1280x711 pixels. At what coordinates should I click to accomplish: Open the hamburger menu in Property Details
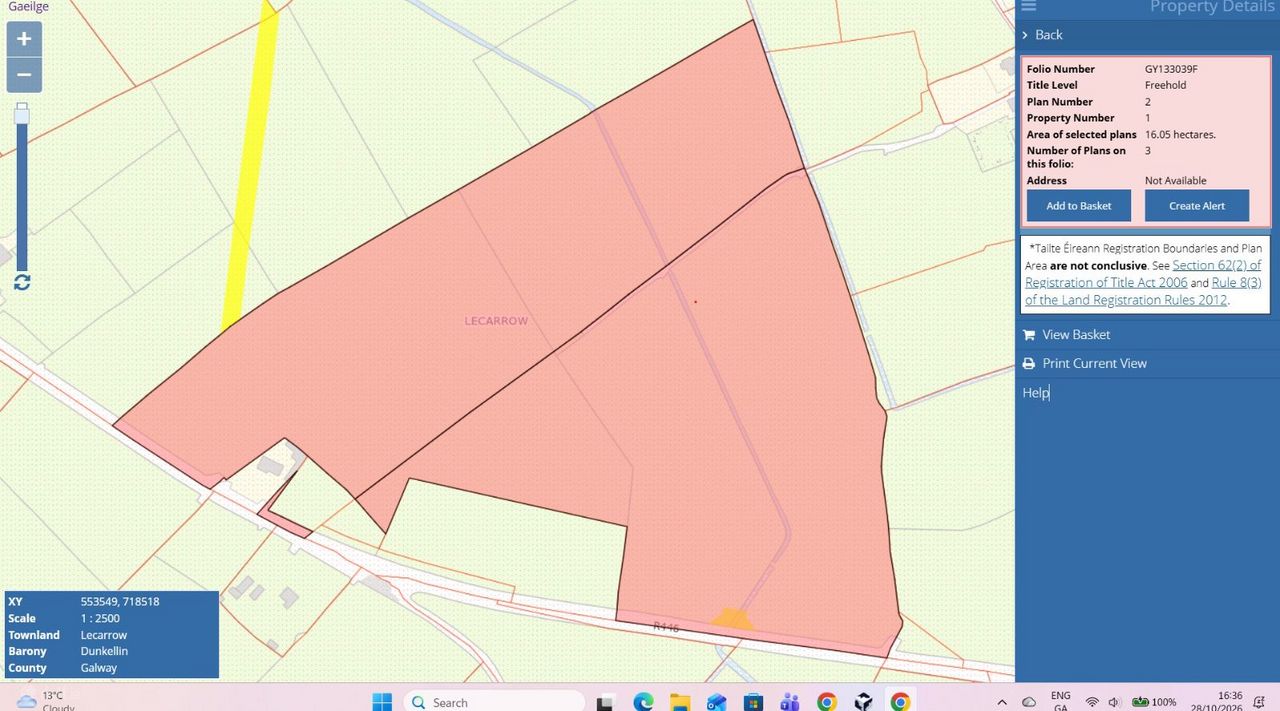pos(1029,7)
